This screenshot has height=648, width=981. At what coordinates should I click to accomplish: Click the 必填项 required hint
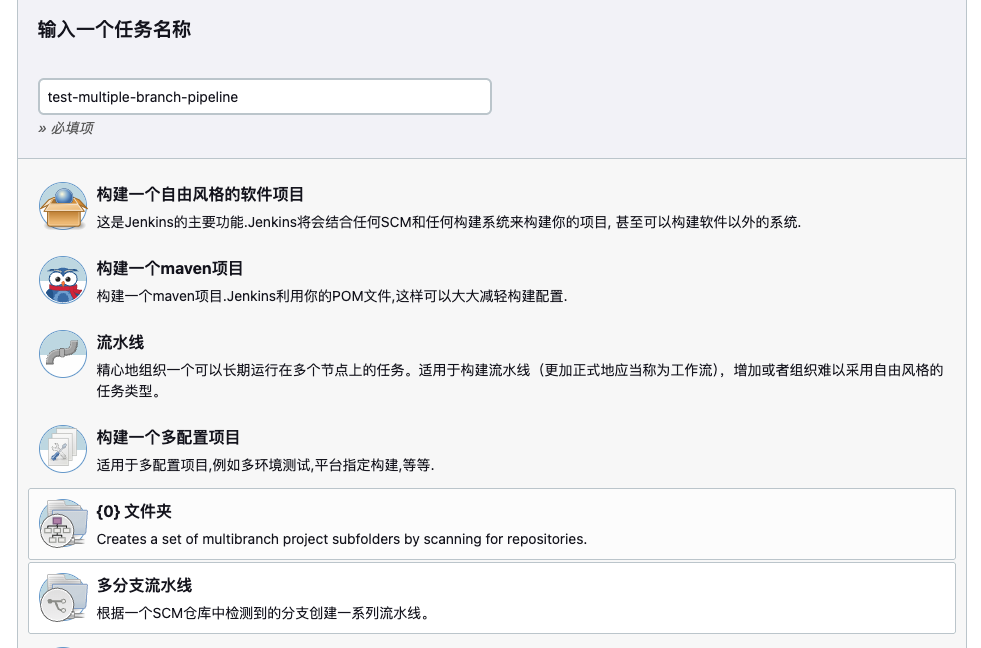coord(66,128)
